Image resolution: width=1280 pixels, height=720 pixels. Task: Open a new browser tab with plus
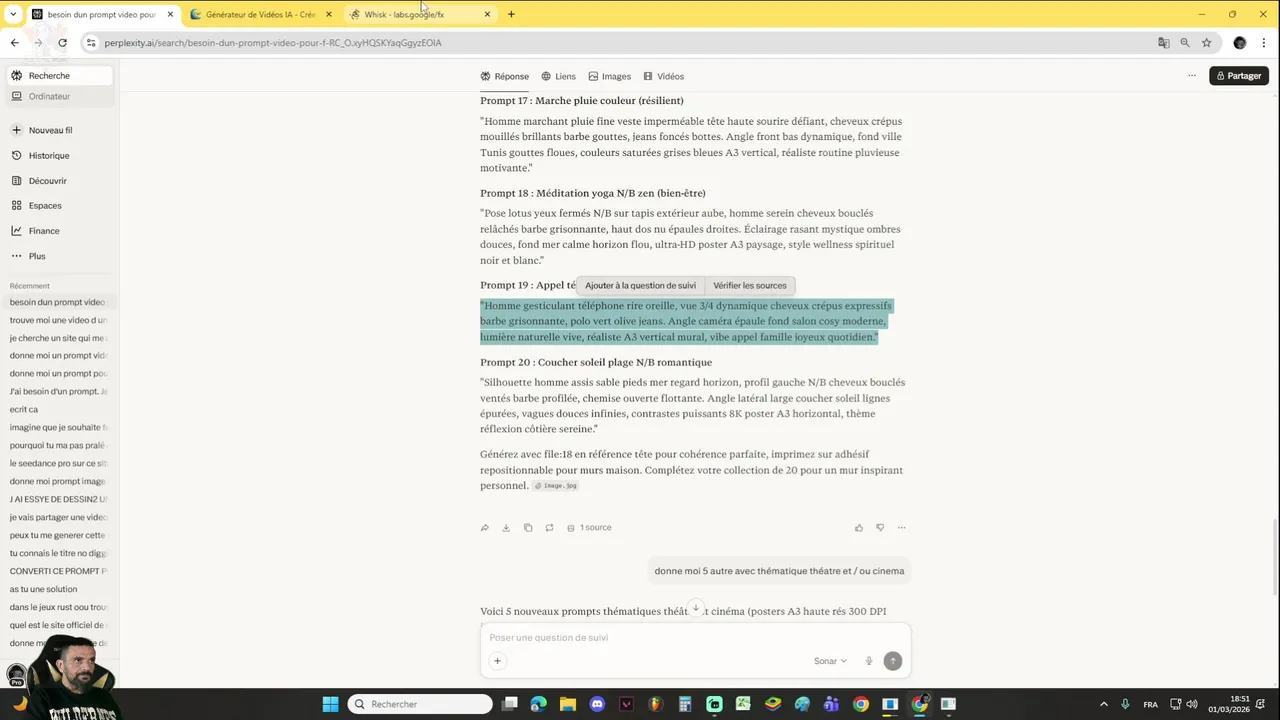pos(511,15)
